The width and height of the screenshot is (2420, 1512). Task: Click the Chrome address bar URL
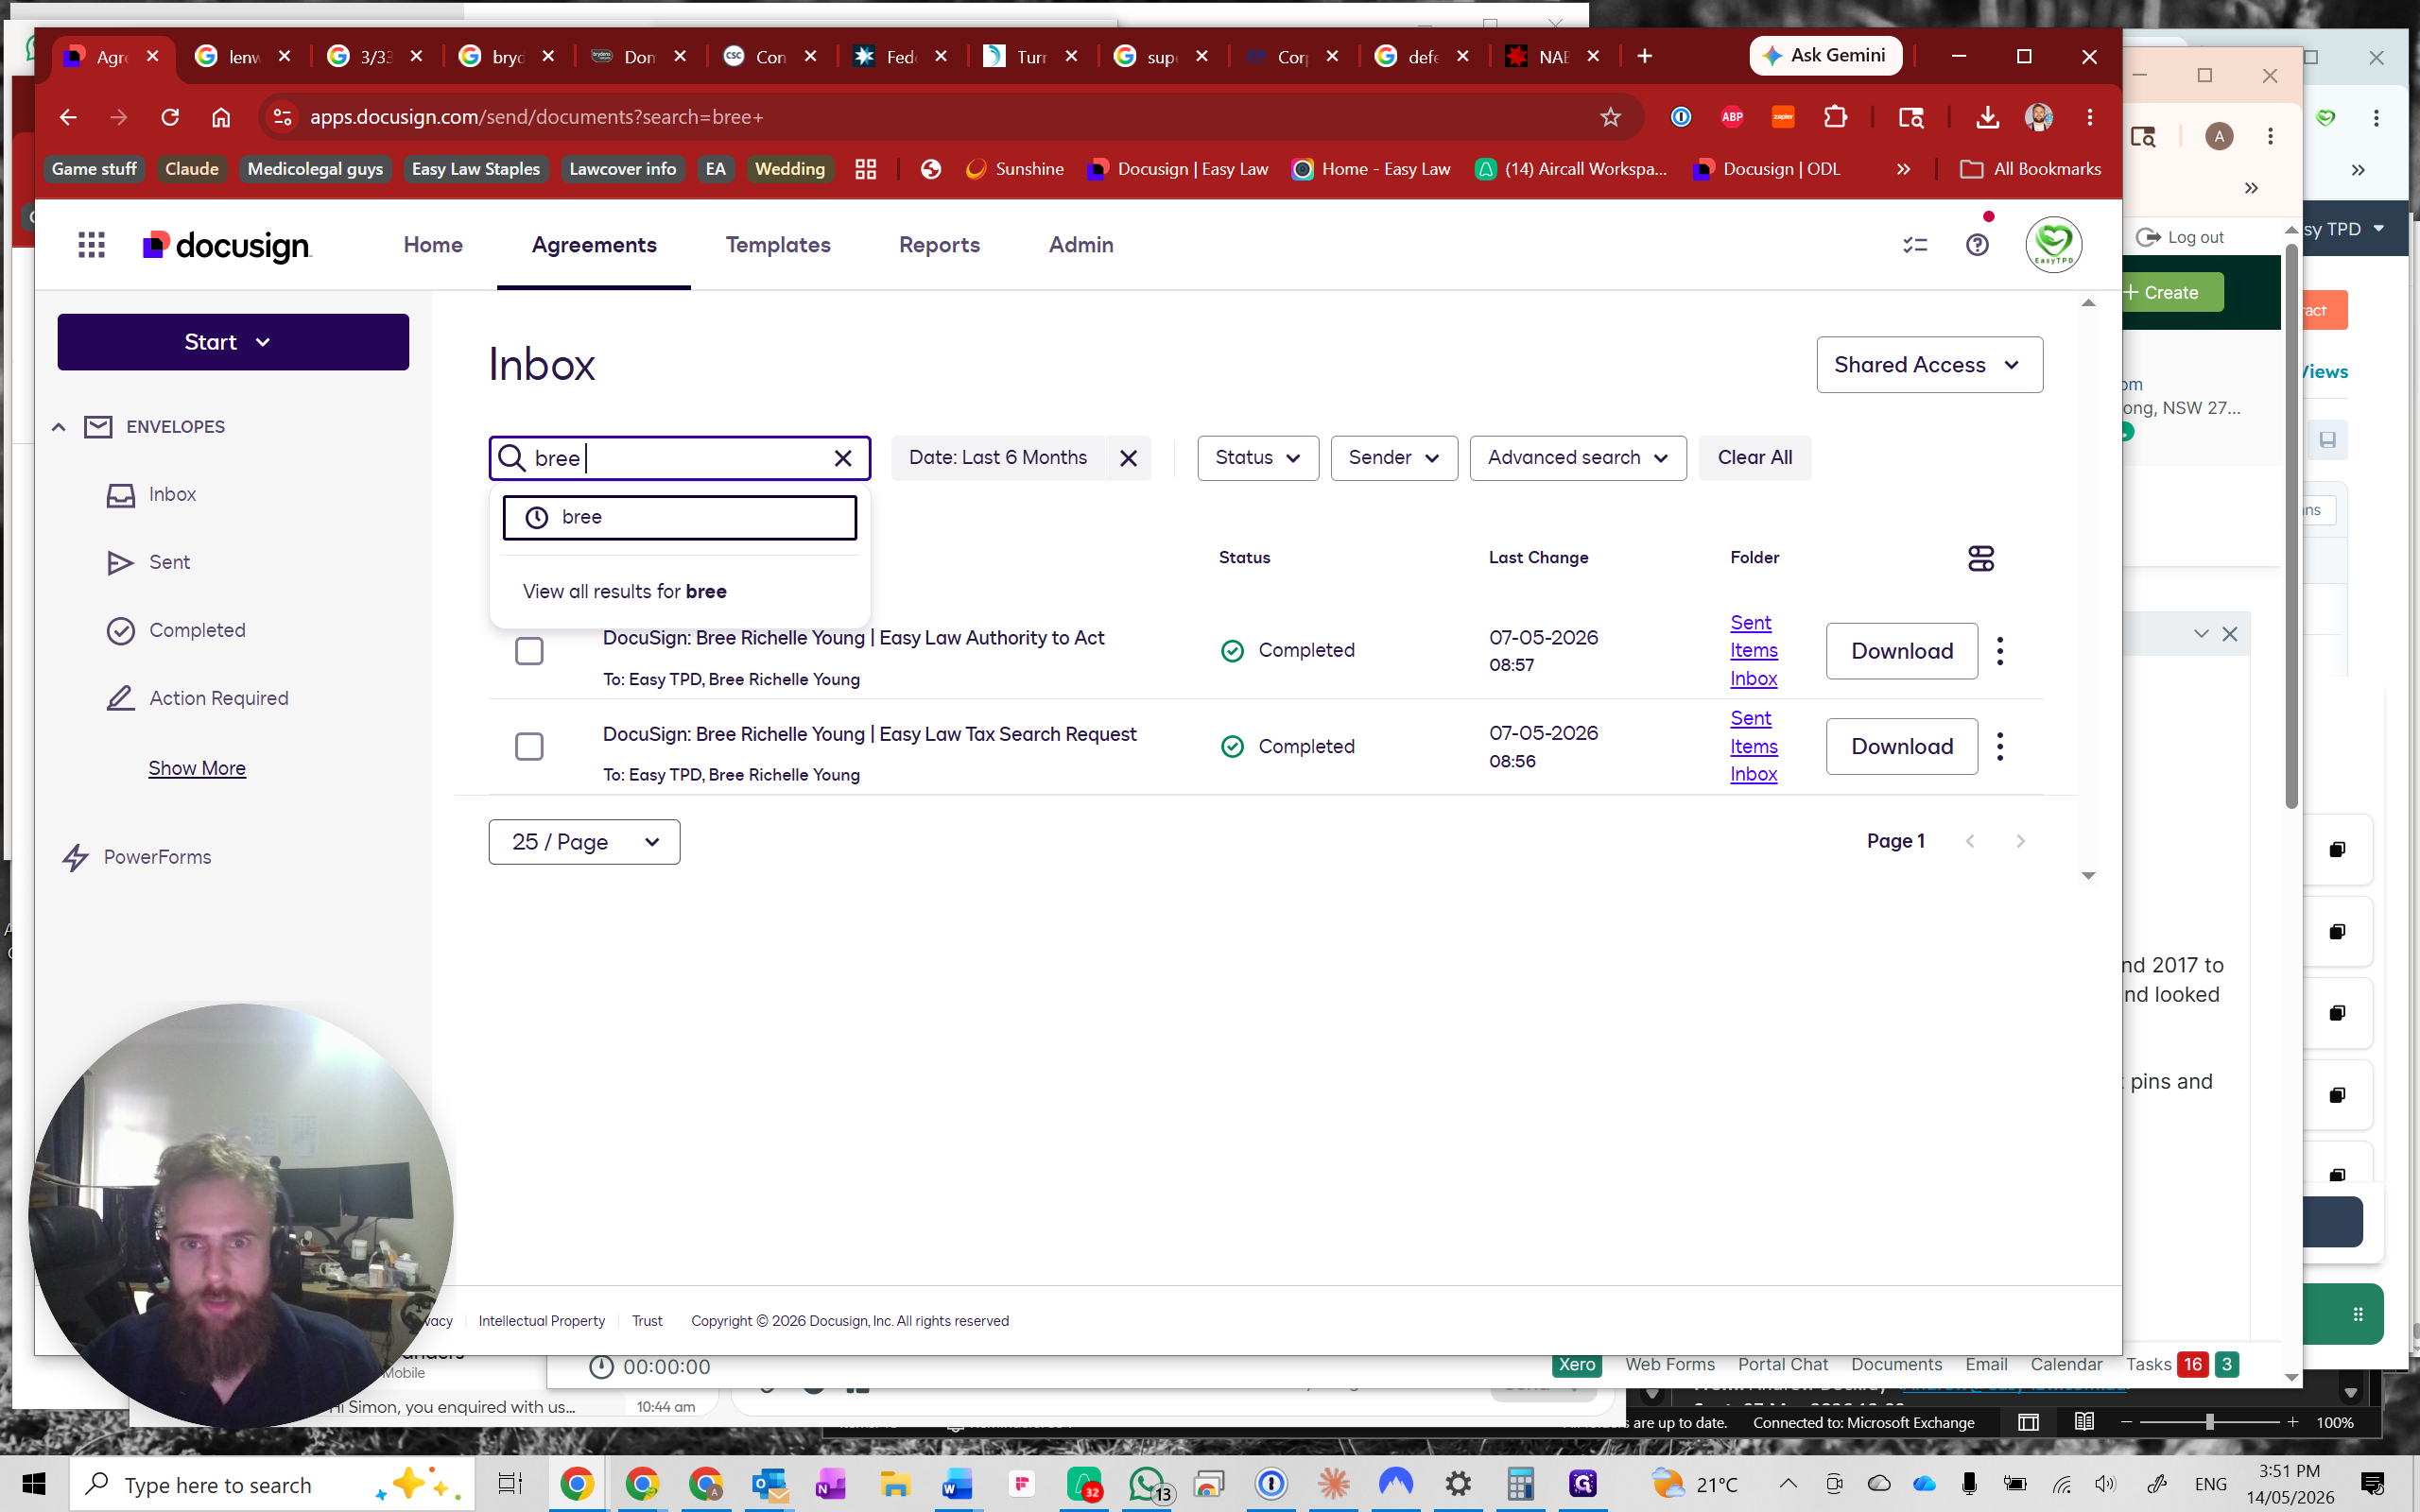coord(536,117)
